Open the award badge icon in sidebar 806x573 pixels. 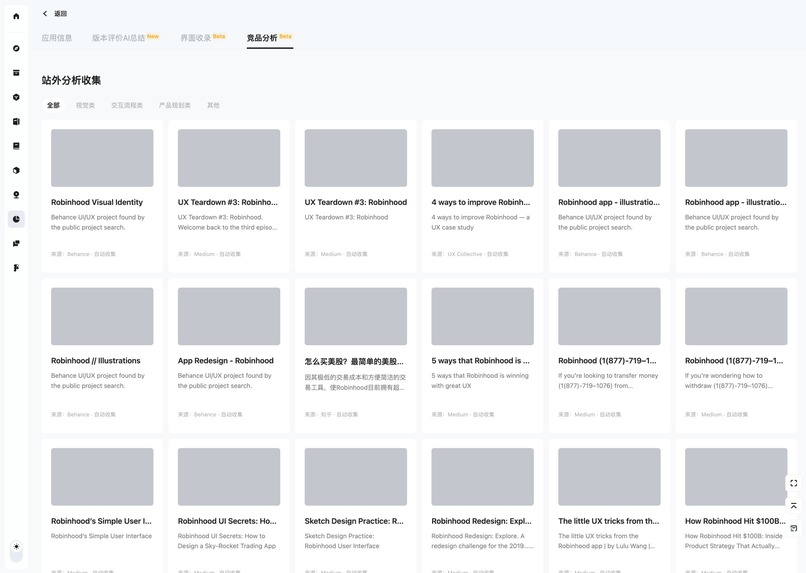[16, 195]
